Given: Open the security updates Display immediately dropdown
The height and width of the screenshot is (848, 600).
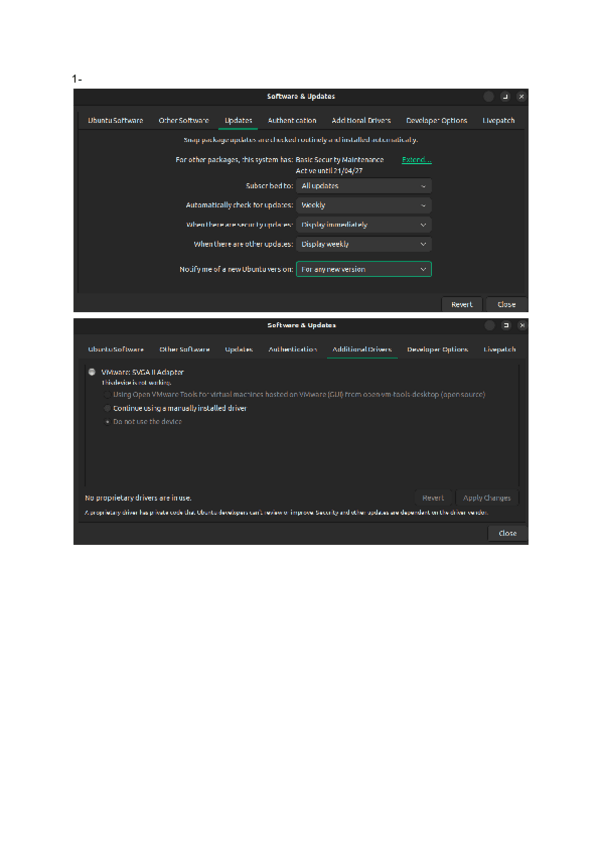Looking at the screenshot, I should 364,224.
